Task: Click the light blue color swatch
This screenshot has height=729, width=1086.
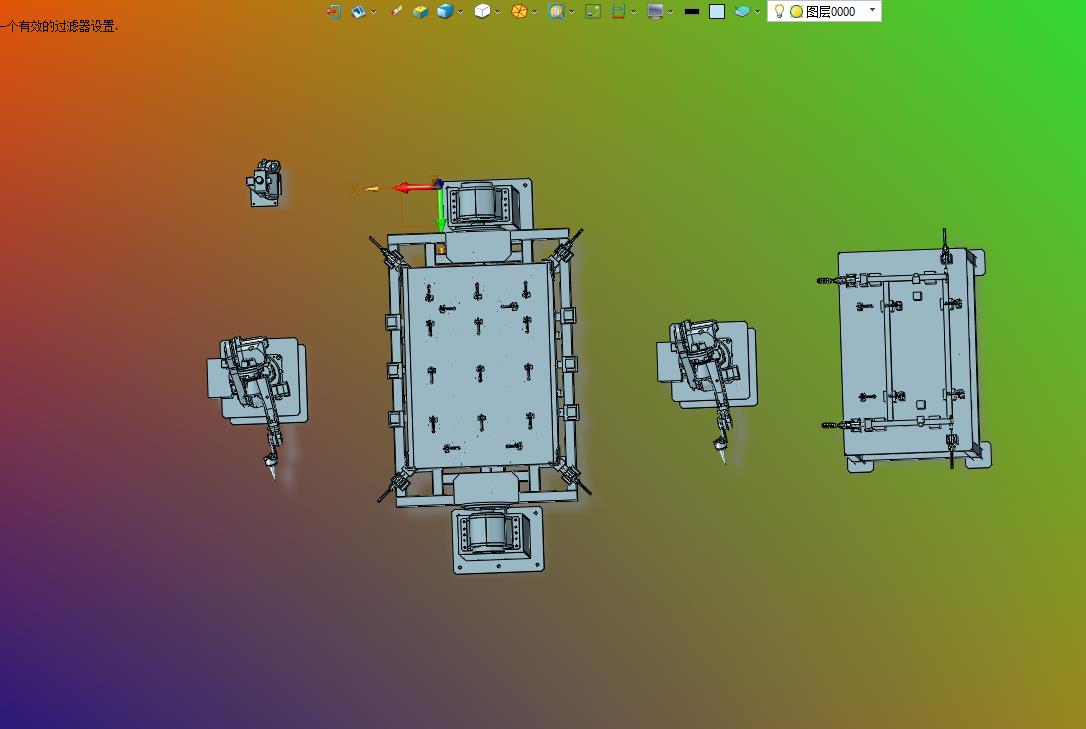Action: 717,11
